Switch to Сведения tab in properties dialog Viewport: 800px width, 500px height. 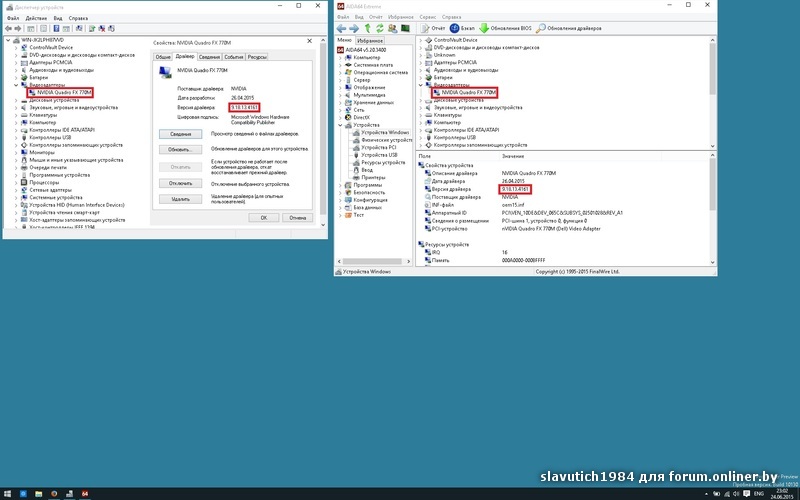tap(209, 57)
